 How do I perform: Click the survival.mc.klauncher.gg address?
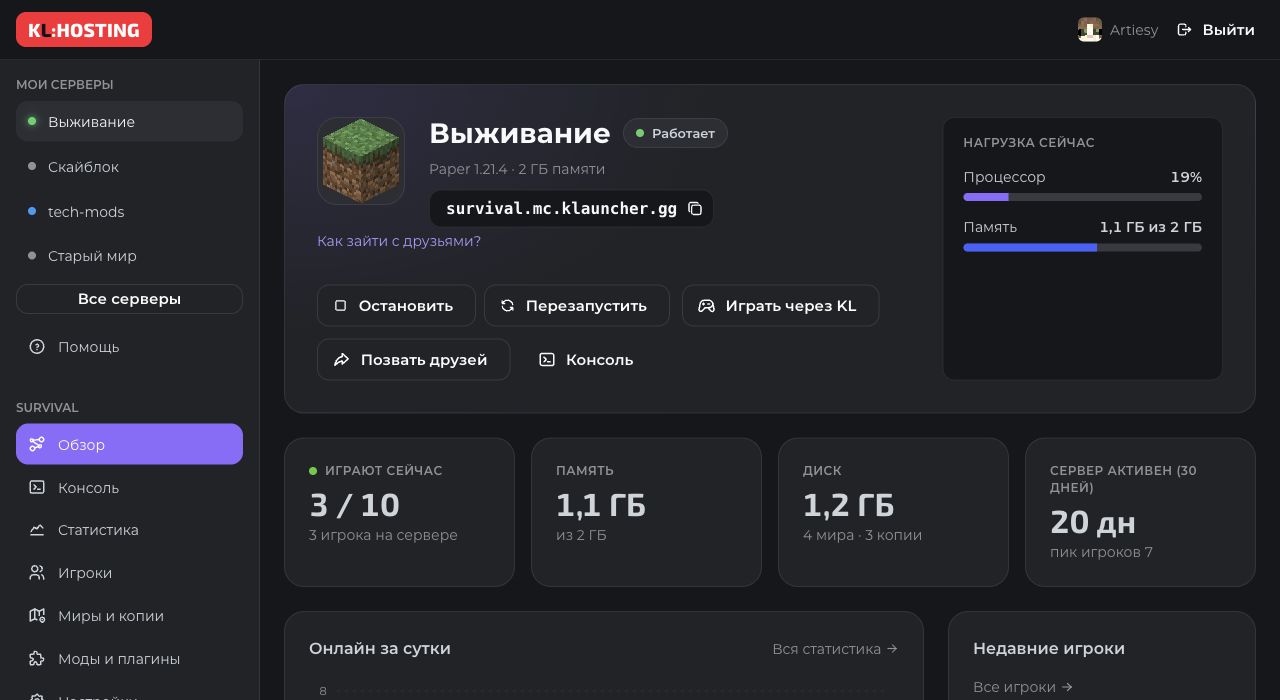pyautogui.click(x=561, y=209)
